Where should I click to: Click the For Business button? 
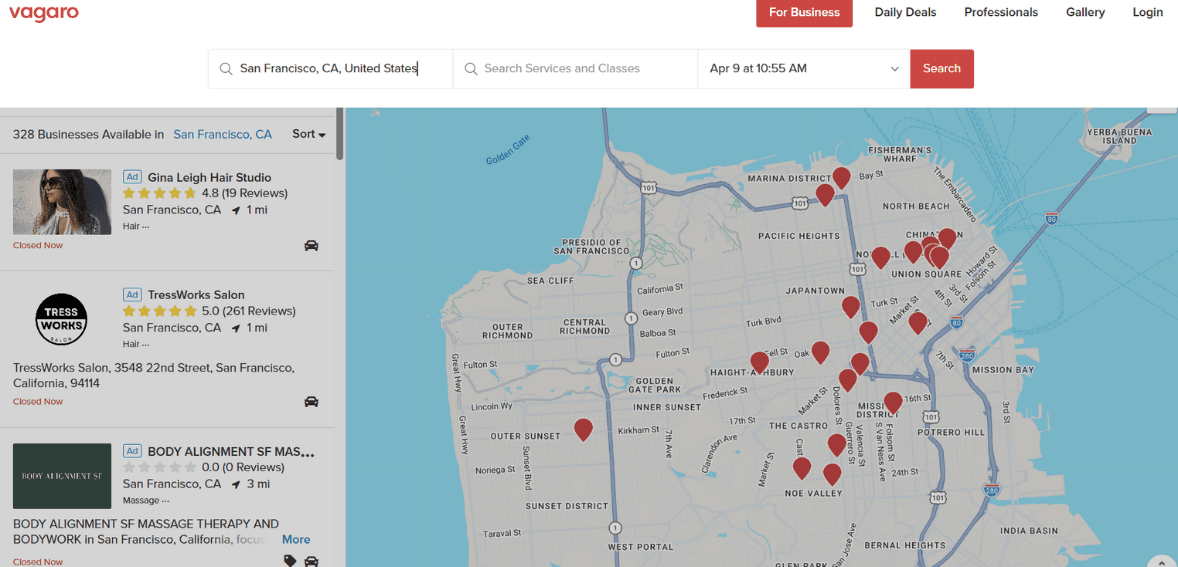804,13
